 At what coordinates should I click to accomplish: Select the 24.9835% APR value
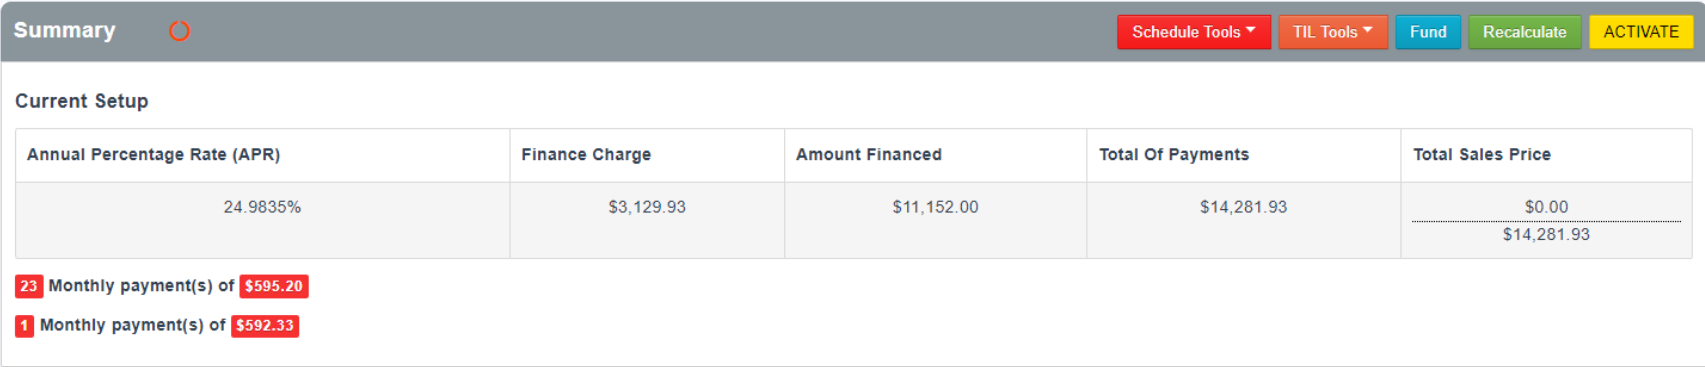point(262,207)
